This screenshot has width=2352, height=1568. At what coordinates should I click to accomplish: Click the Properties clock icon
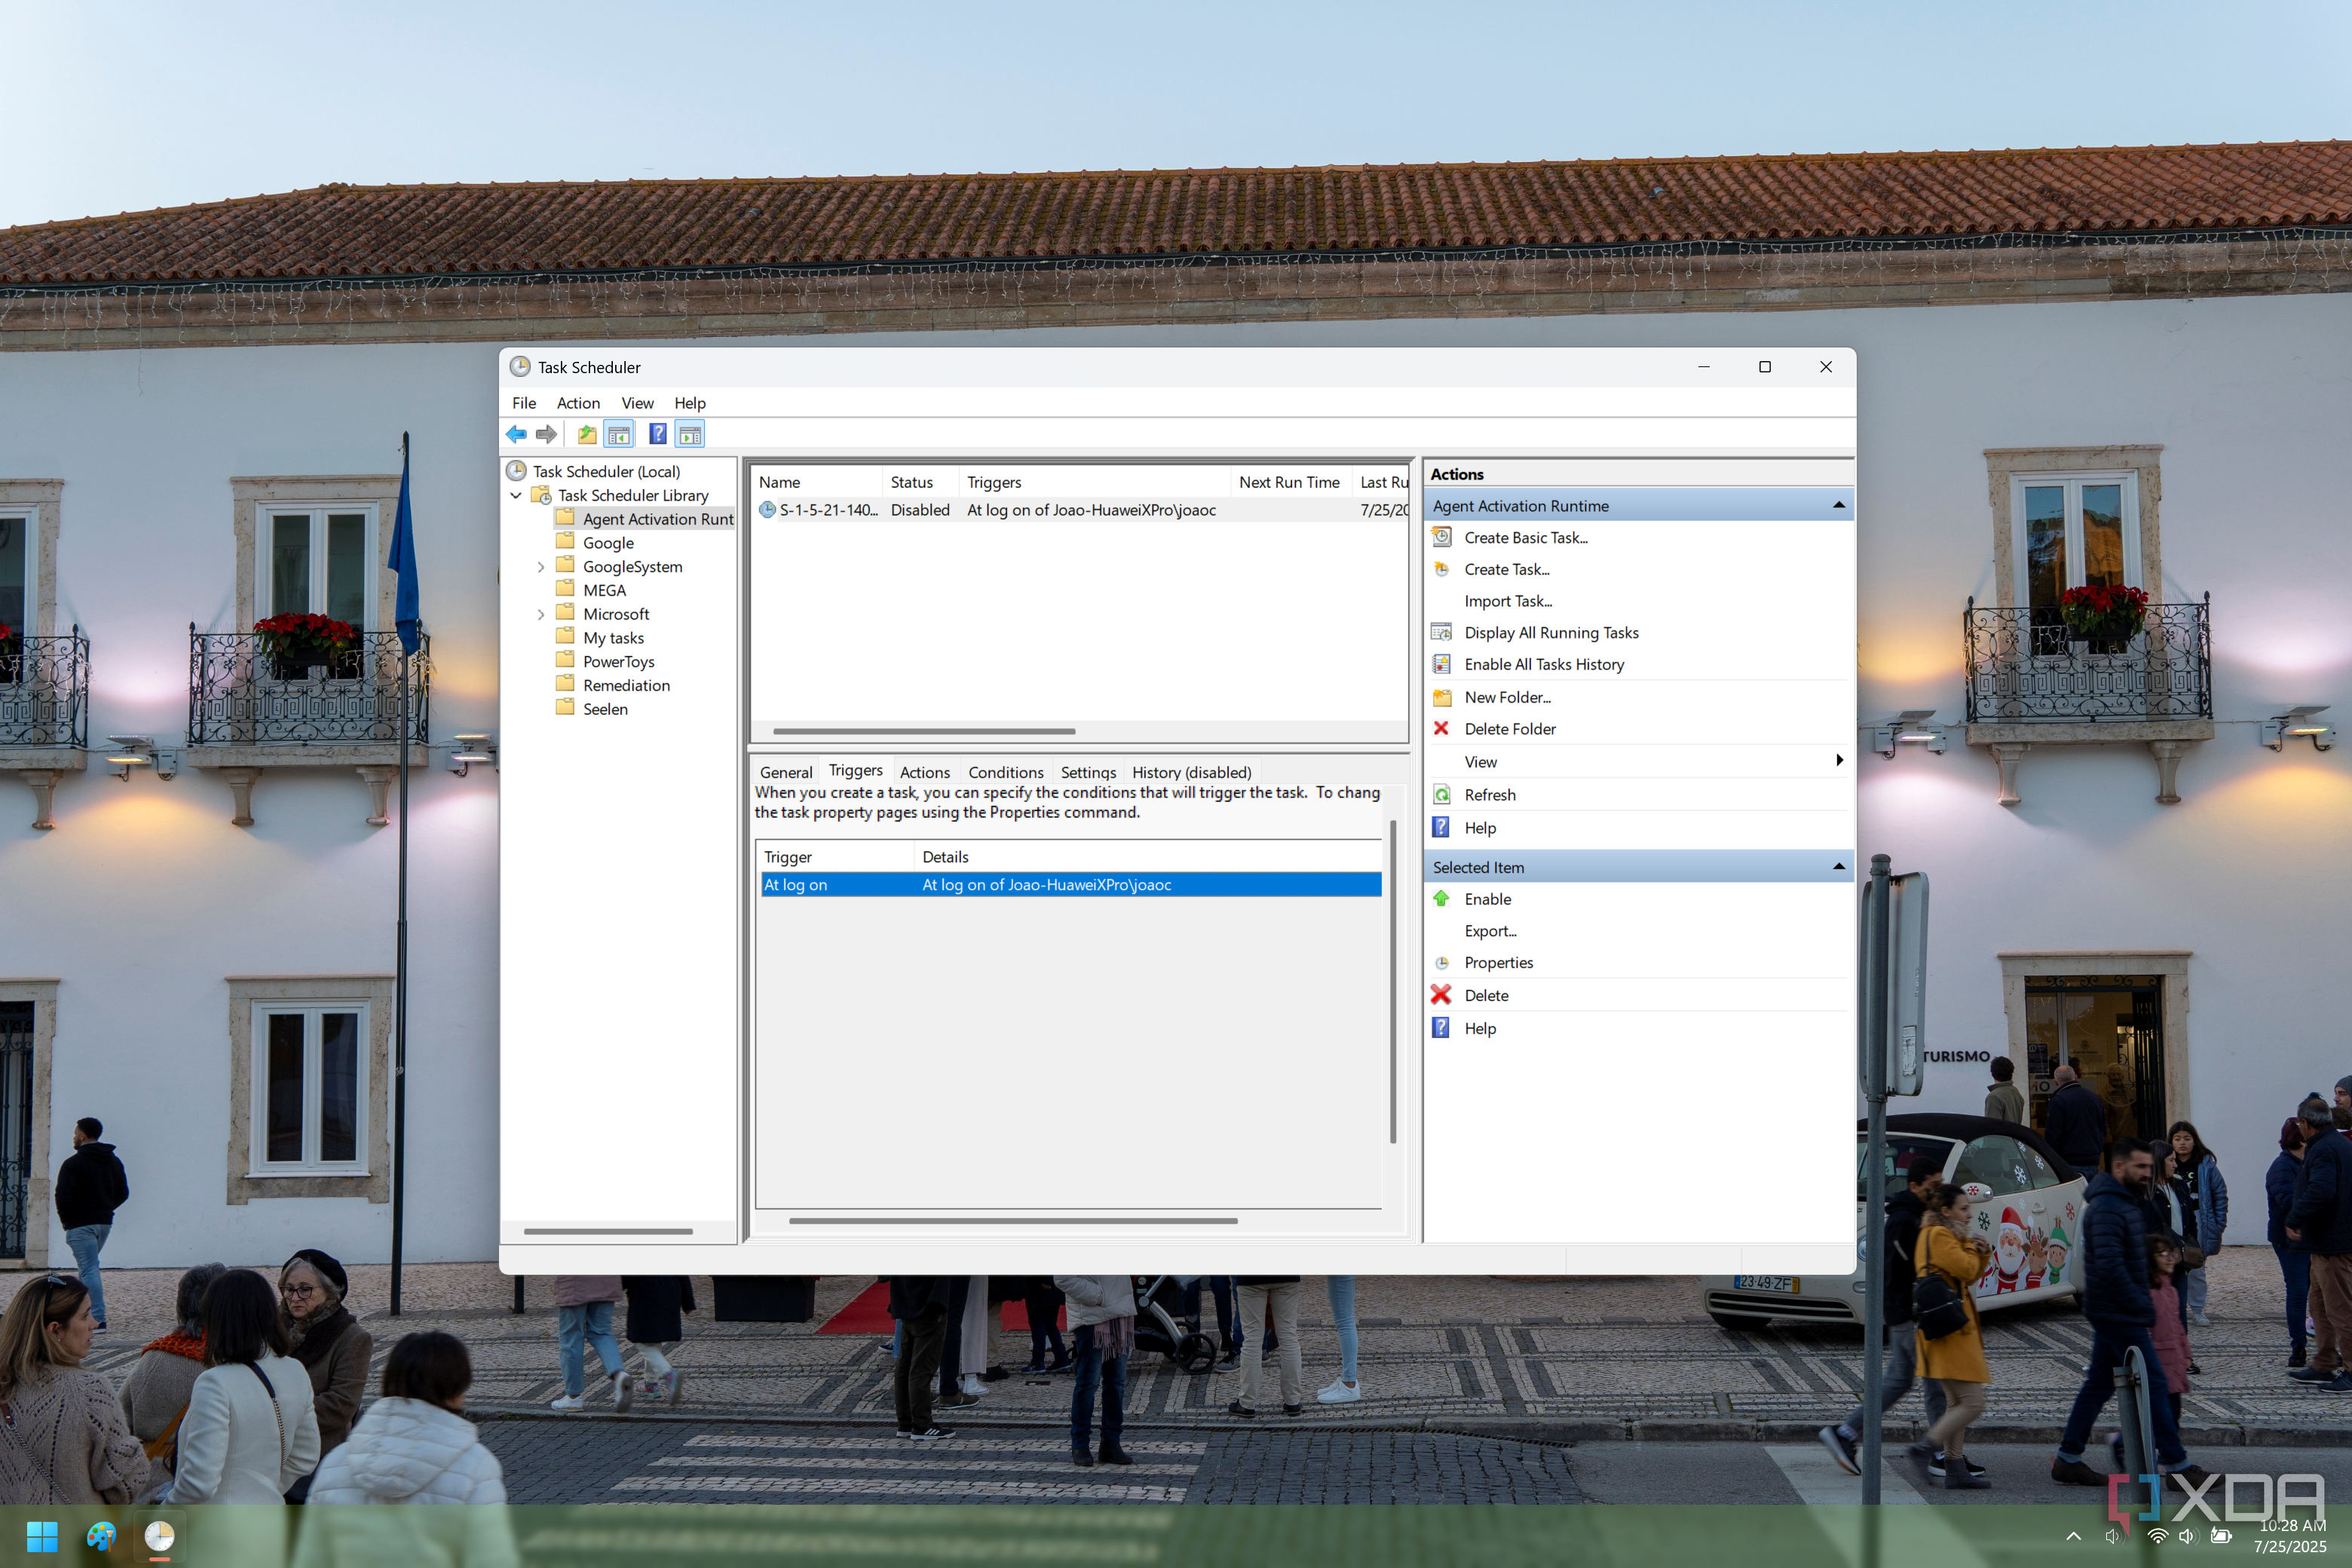(1442, 963)
